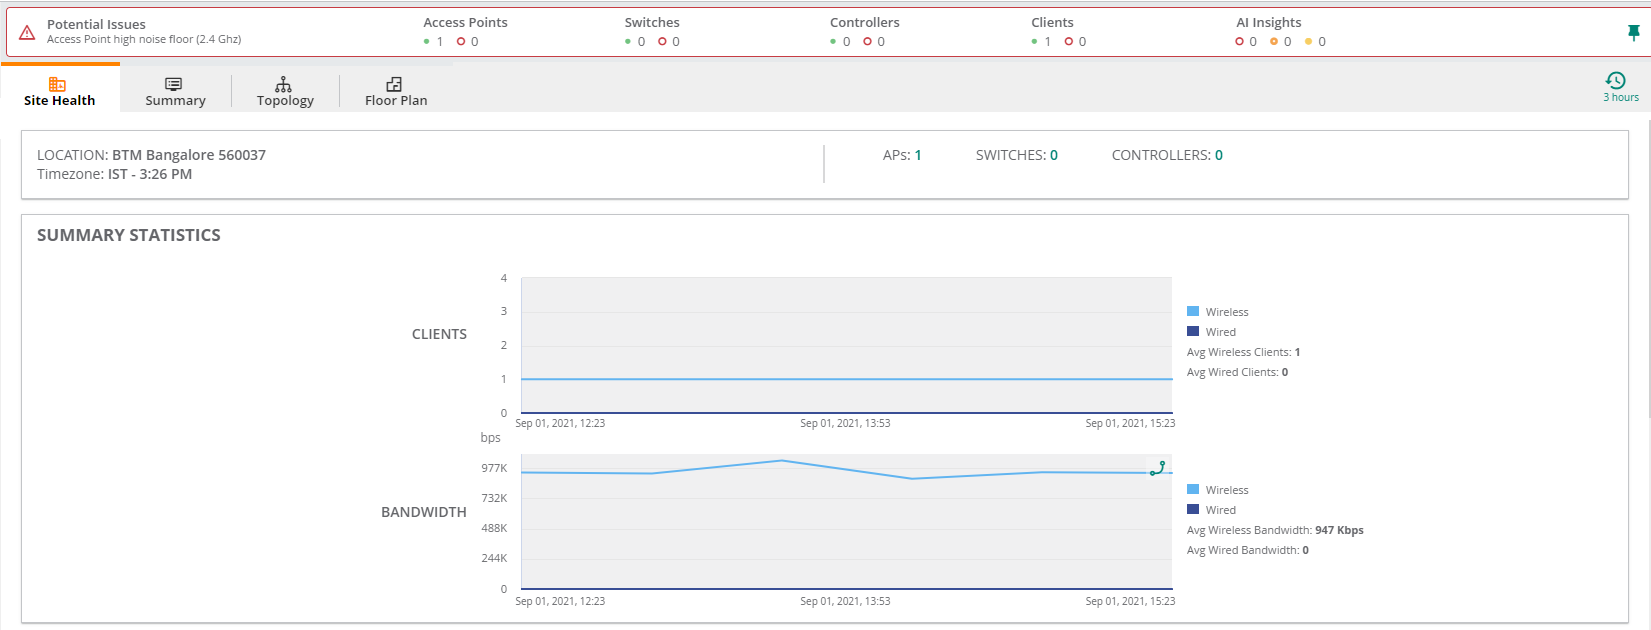Open the APs count link showing 1
The image size is (1651, 630).
[918, 155]
